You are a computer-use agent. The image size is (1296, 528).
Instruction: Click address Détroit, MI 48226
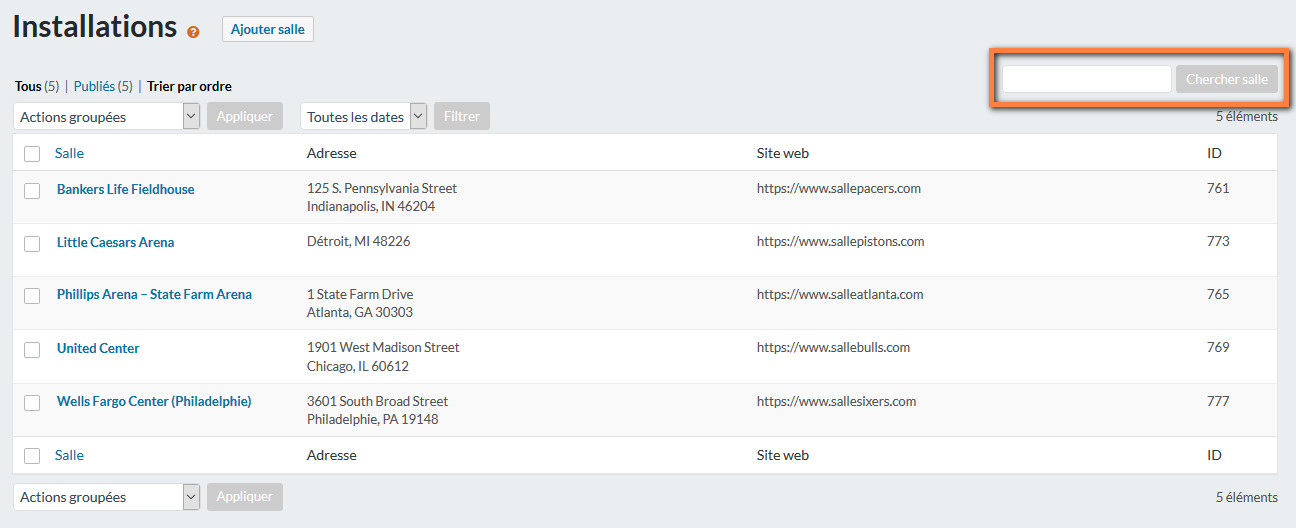point(358,241)
